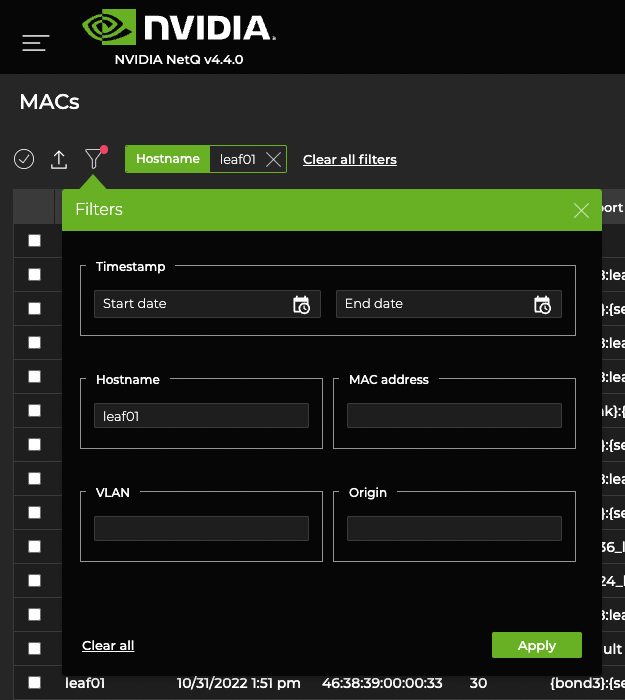Click the Clear all link in Filters
The height and width of the screenshot is (700, 625).
pos(108,646)
